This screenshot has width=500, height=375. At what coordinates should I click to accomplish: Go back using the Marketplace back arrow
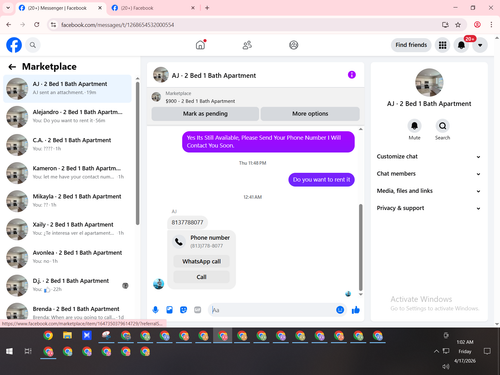click(x=12, y=67)
